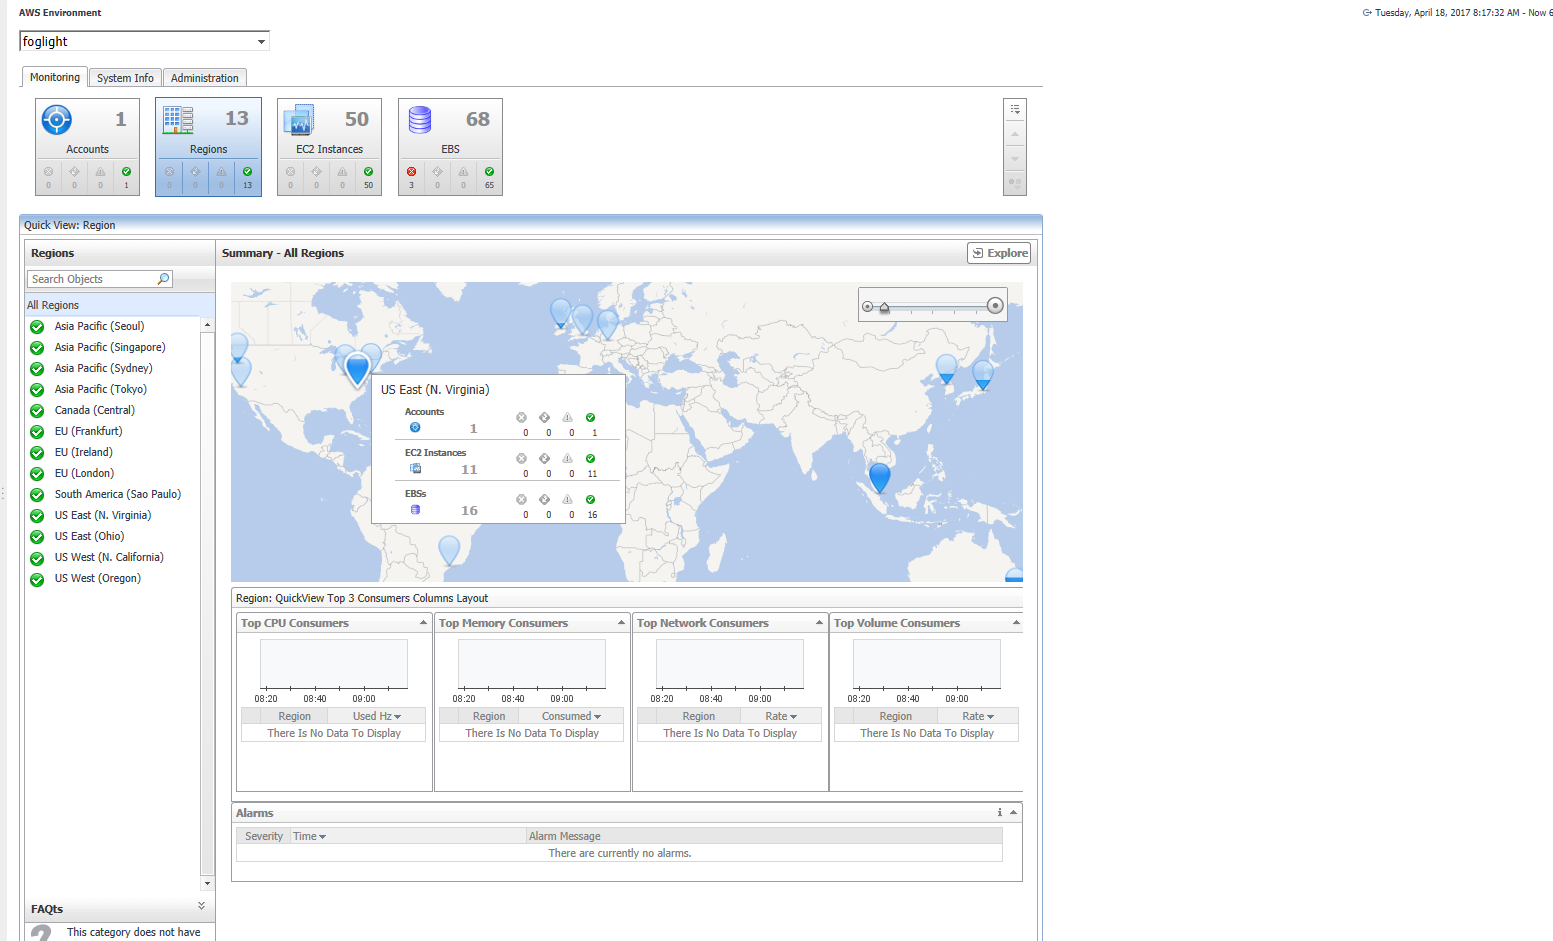Open the EBS database tile icon
The image size is (1553, 941).
(x=420, y=120)
